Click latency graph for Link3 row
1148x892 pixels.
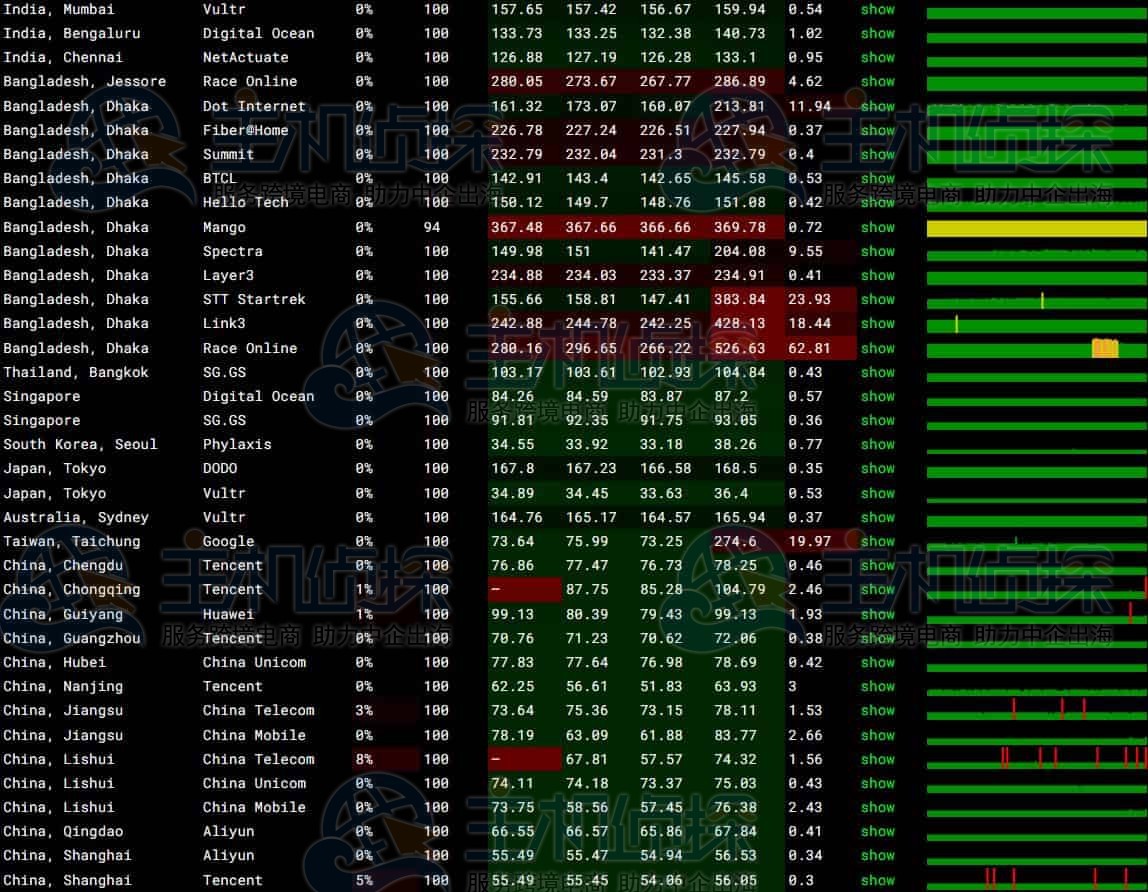coord(1036,325)
